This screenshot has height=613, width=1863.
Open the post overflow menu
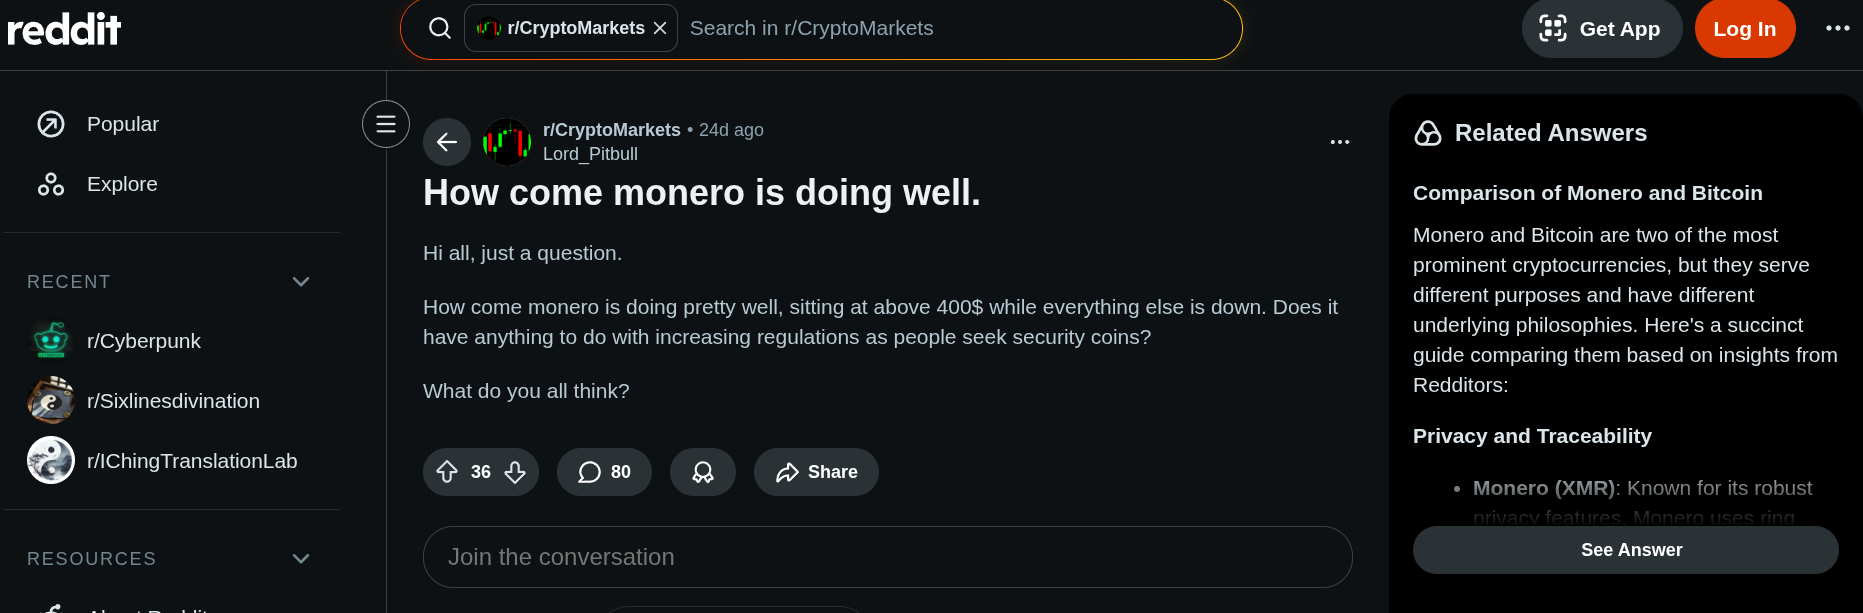click(1340, 142)
